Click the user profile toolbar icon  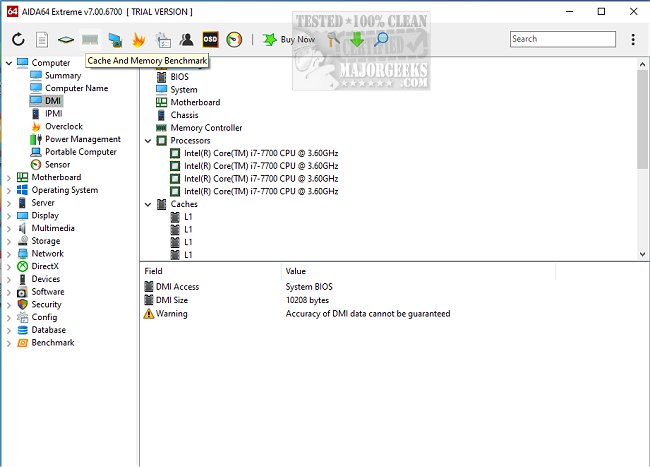point(187,40)
